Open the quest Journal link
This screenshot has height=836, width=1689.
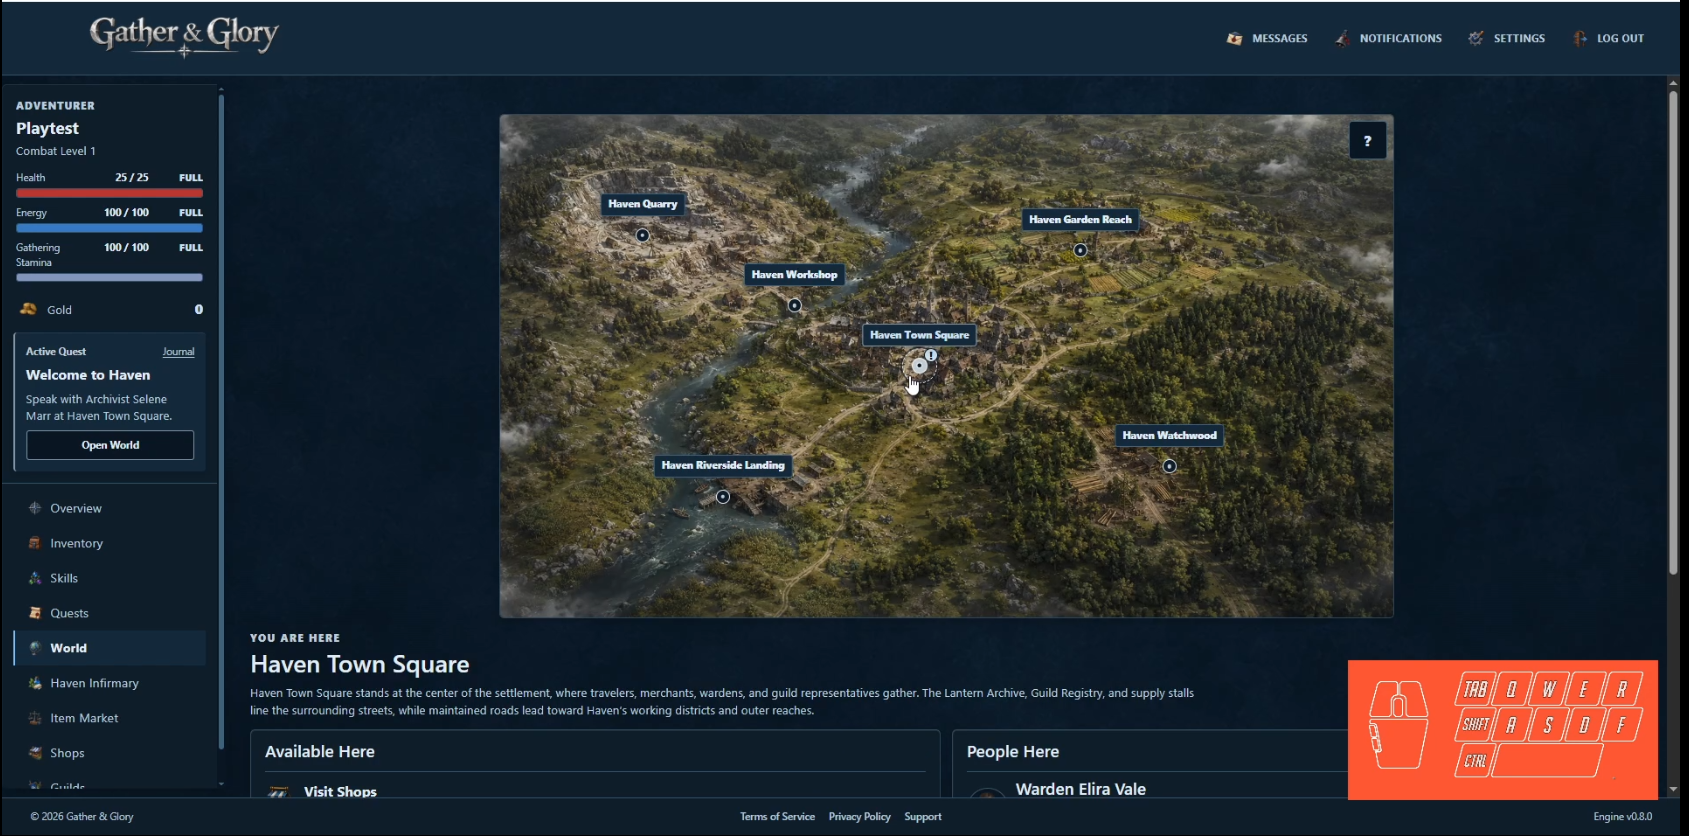(x=179, y=352)
